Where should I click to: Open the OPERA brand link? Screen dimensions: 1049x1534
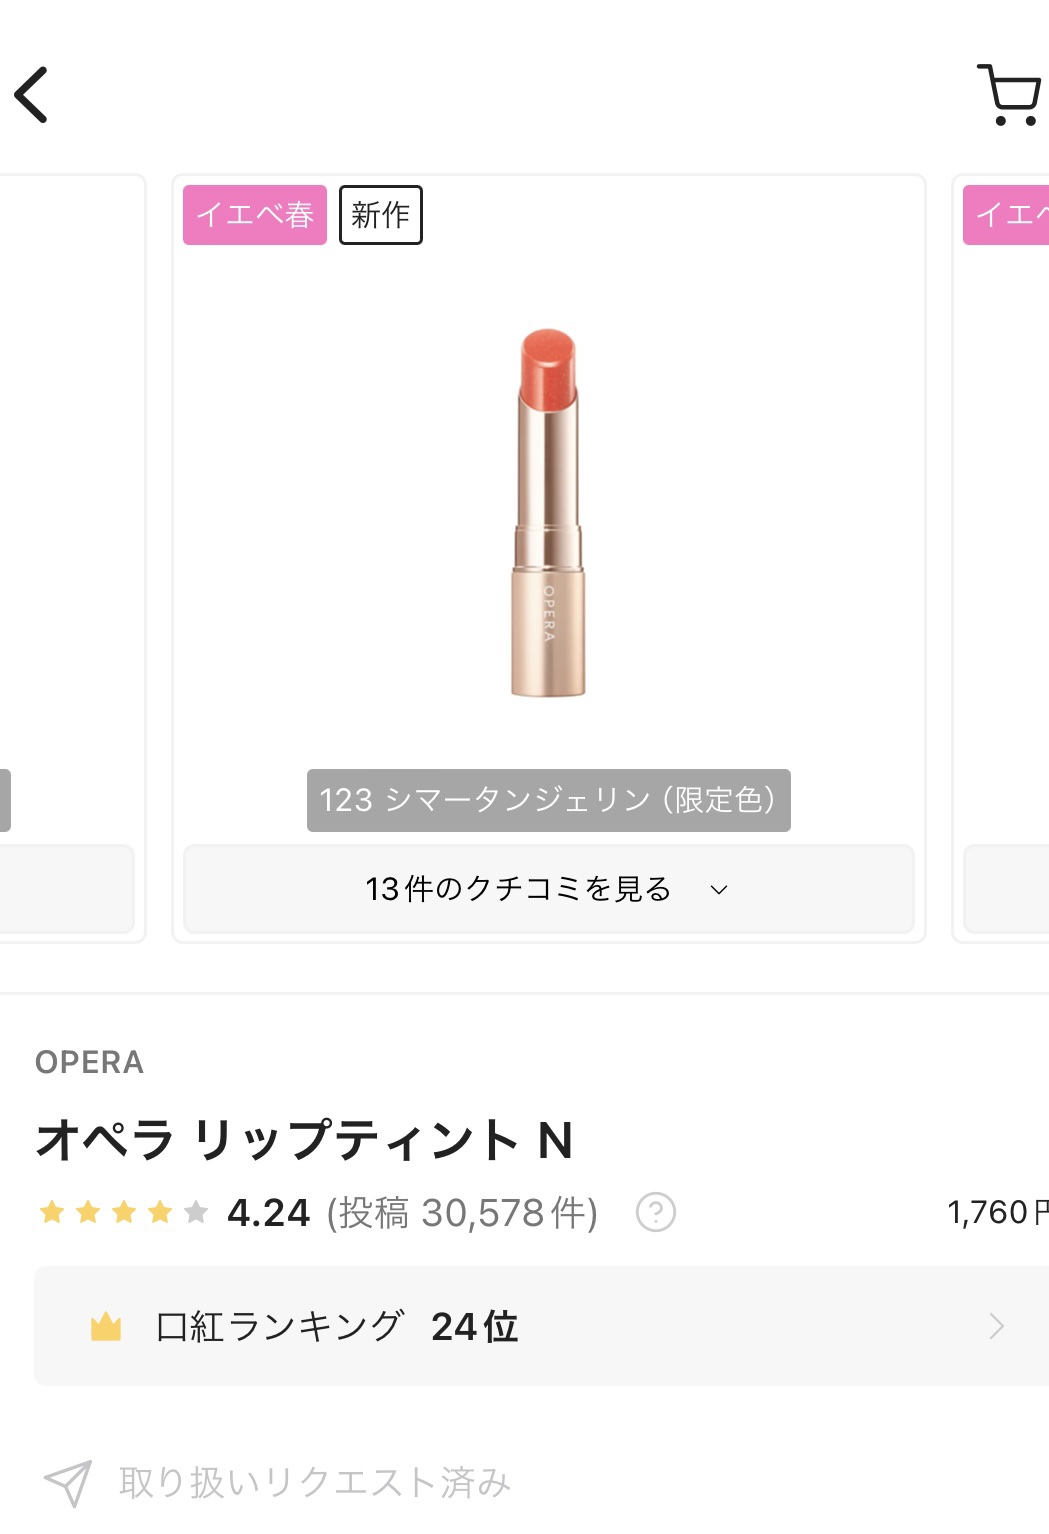pos(90,1062)
